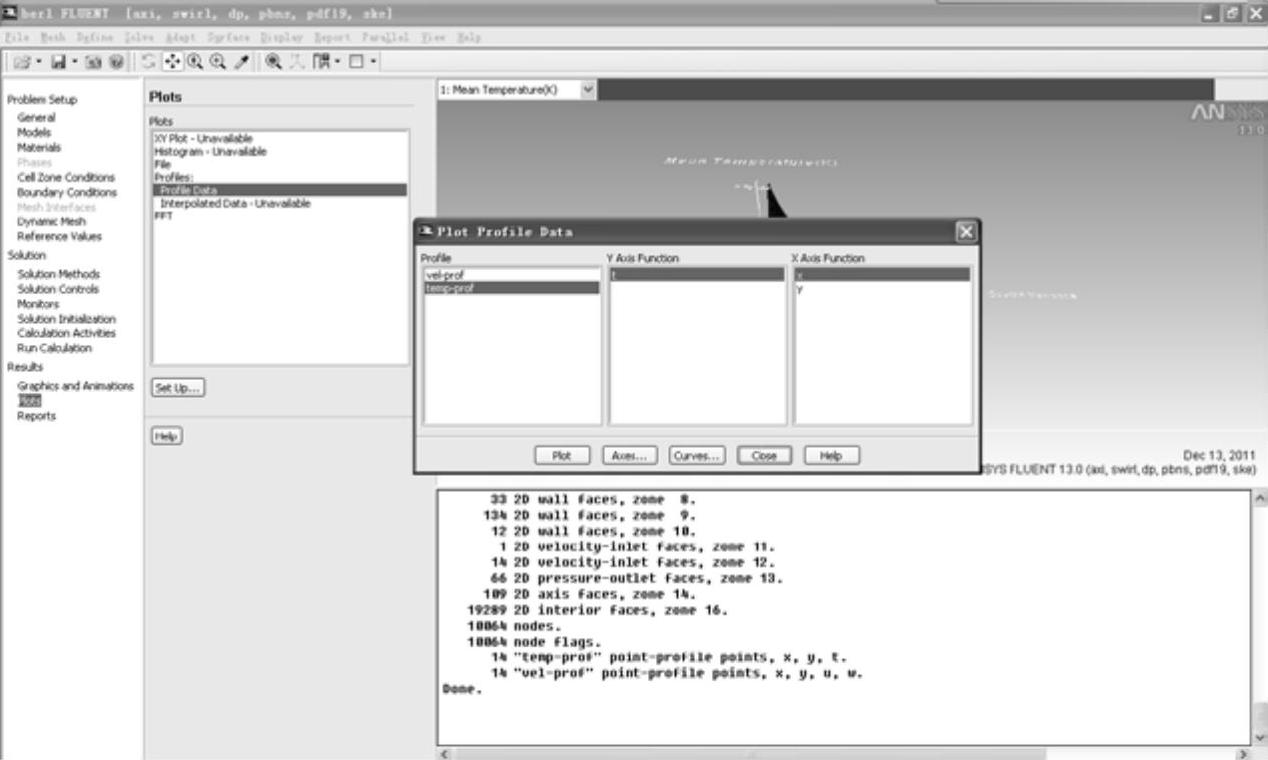Select the rotate view tool
The width and height of the screenshot is (1268, 760).
pos(148,62)
